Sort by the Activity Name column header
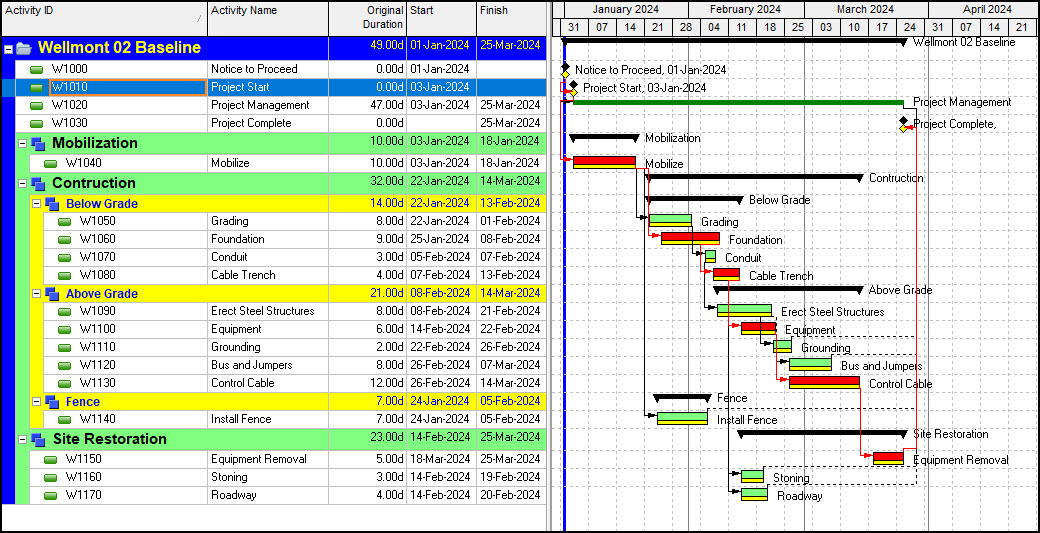This screenshot has width=1040, height=533. pyautogui.click(x=268, y=19)
